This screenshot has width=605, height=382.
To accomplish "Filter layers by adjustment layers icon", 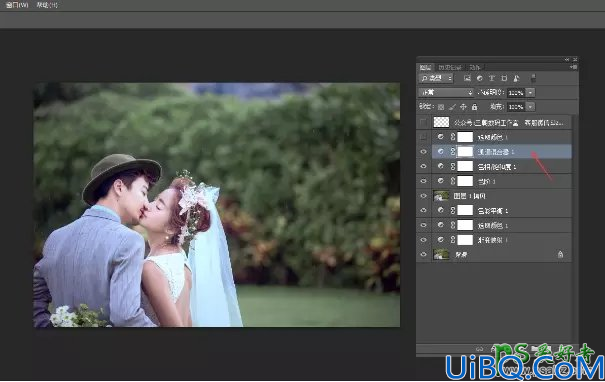I will (480, 78).
